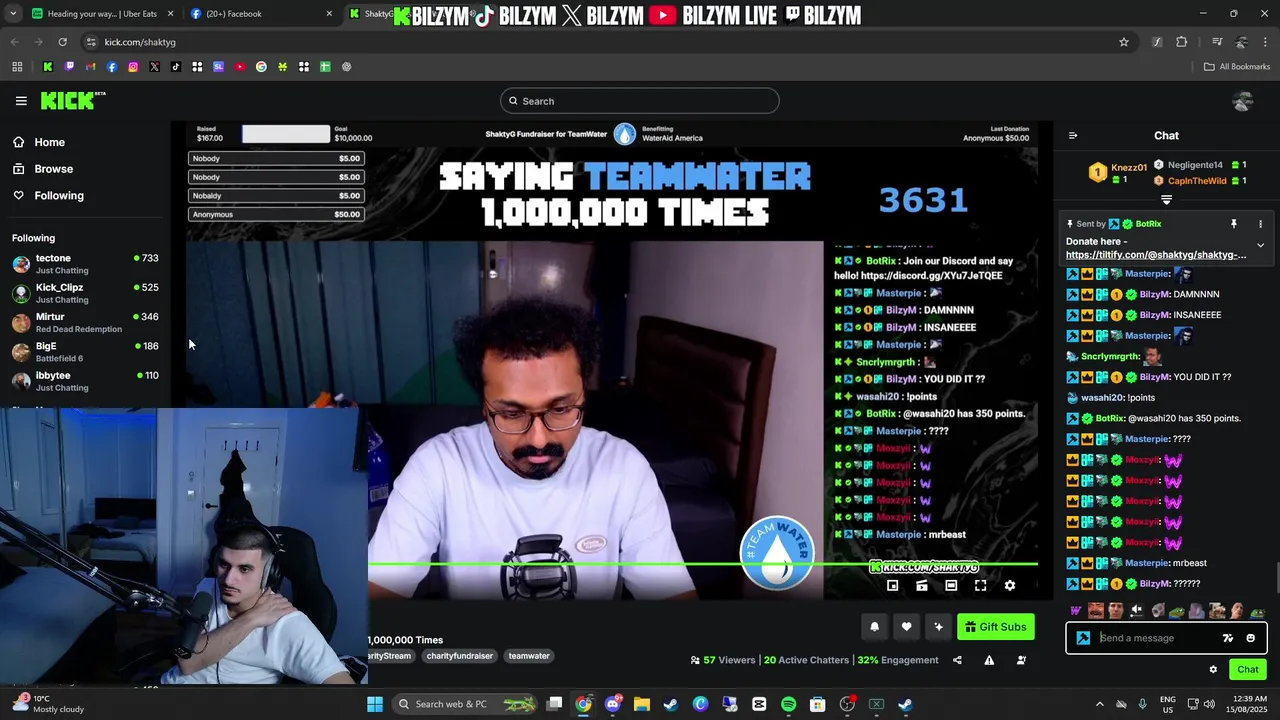Image resolution: width=1280 pixels, height=720 pixels.
Task: Share the stream via share icon
Action: click(957, 660)
